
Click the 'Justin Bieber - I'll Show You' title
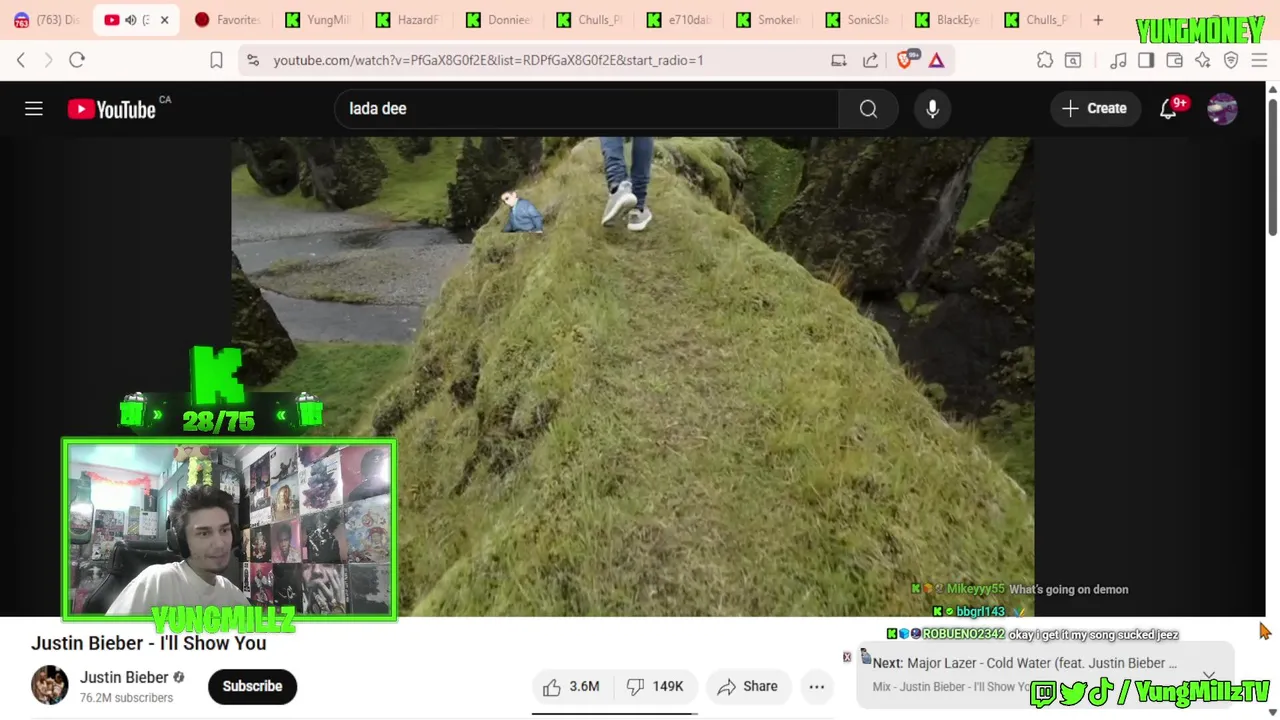point(148,643)
